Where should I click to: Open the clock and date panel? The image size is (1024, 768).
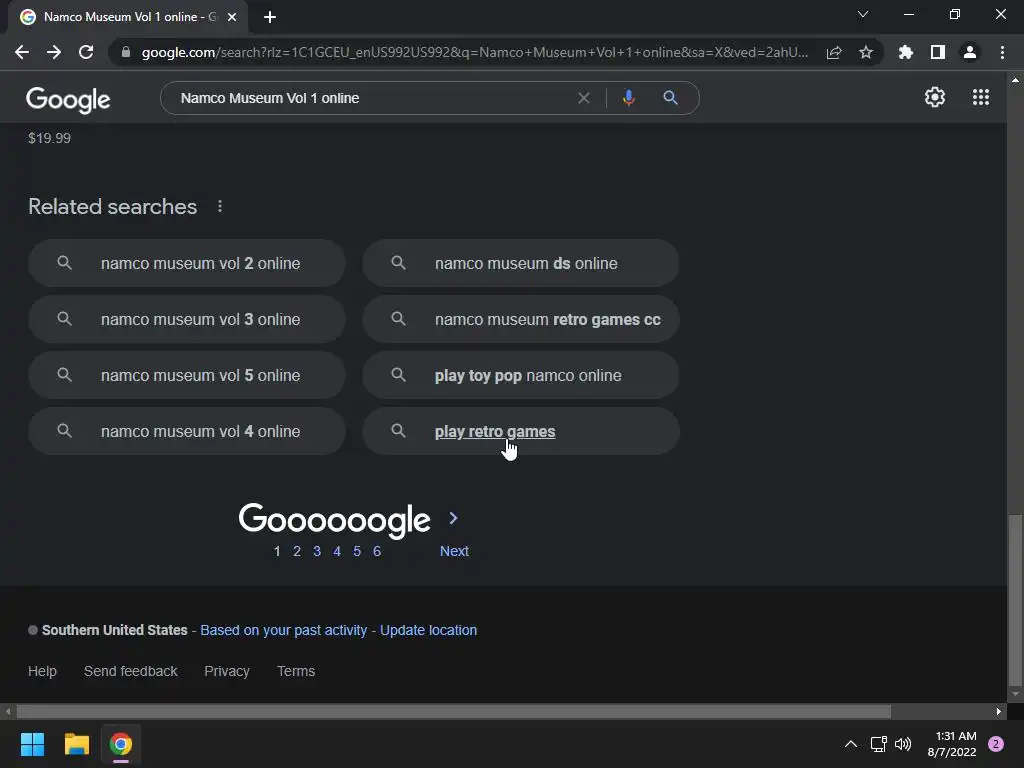click(x=952, y=744)
